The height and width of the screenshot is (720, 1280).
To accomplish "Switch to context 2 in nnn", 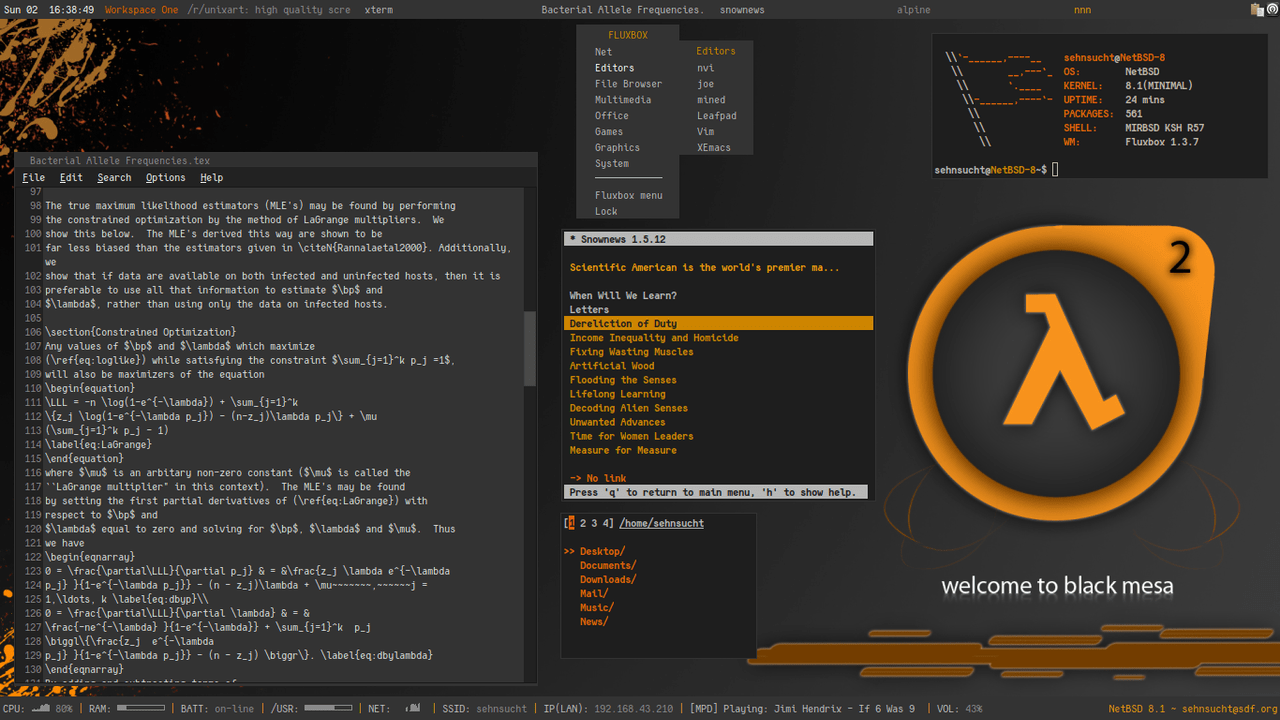I will [x=583, y=523].
